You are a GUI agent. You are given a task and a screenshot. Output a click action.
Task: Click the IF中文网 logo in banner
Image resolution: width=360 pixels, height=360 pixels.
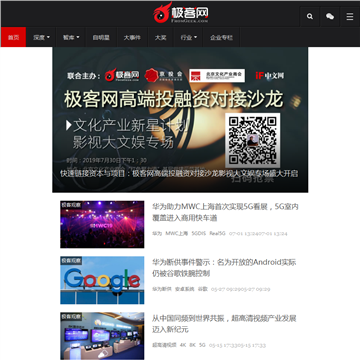270,76
